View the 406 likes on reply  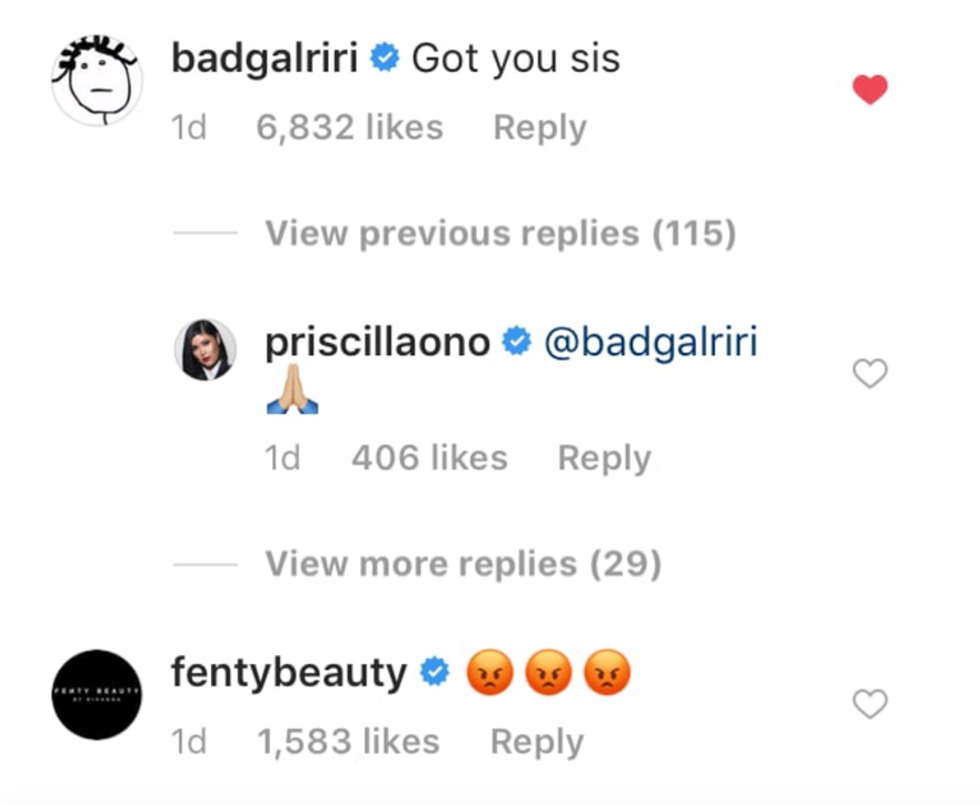pos(429,458)
